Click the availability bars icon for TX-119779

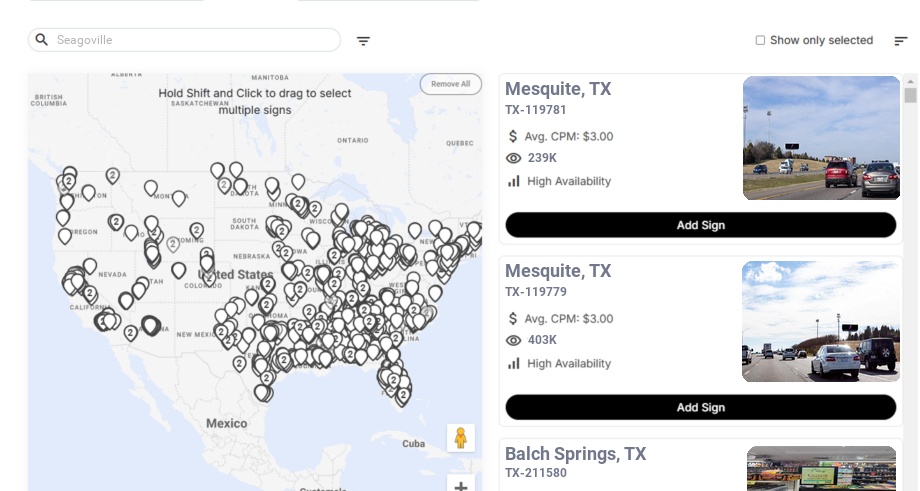click(514, 363)
